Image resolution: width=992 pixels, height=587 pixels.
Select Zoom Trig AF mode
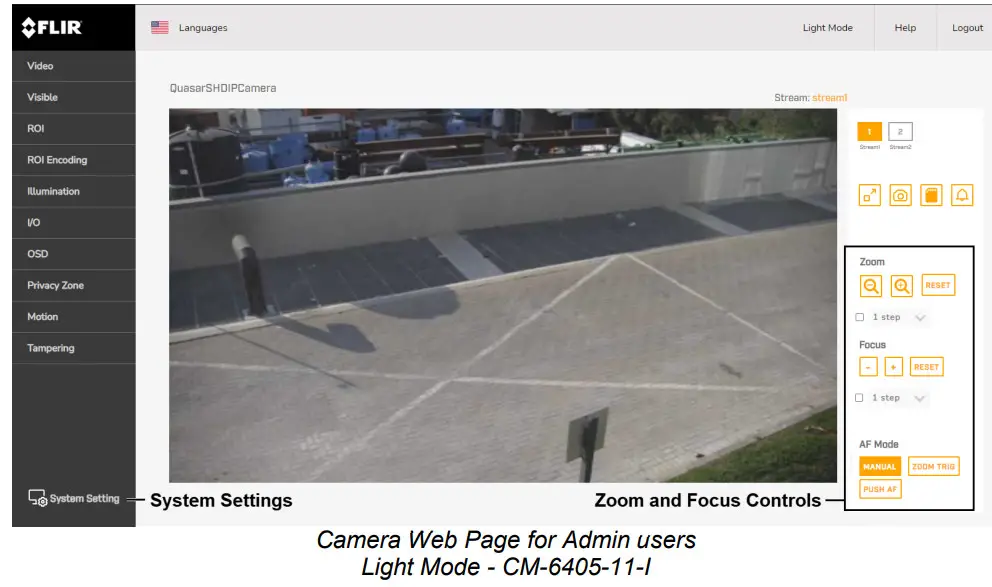click(933, 466)
